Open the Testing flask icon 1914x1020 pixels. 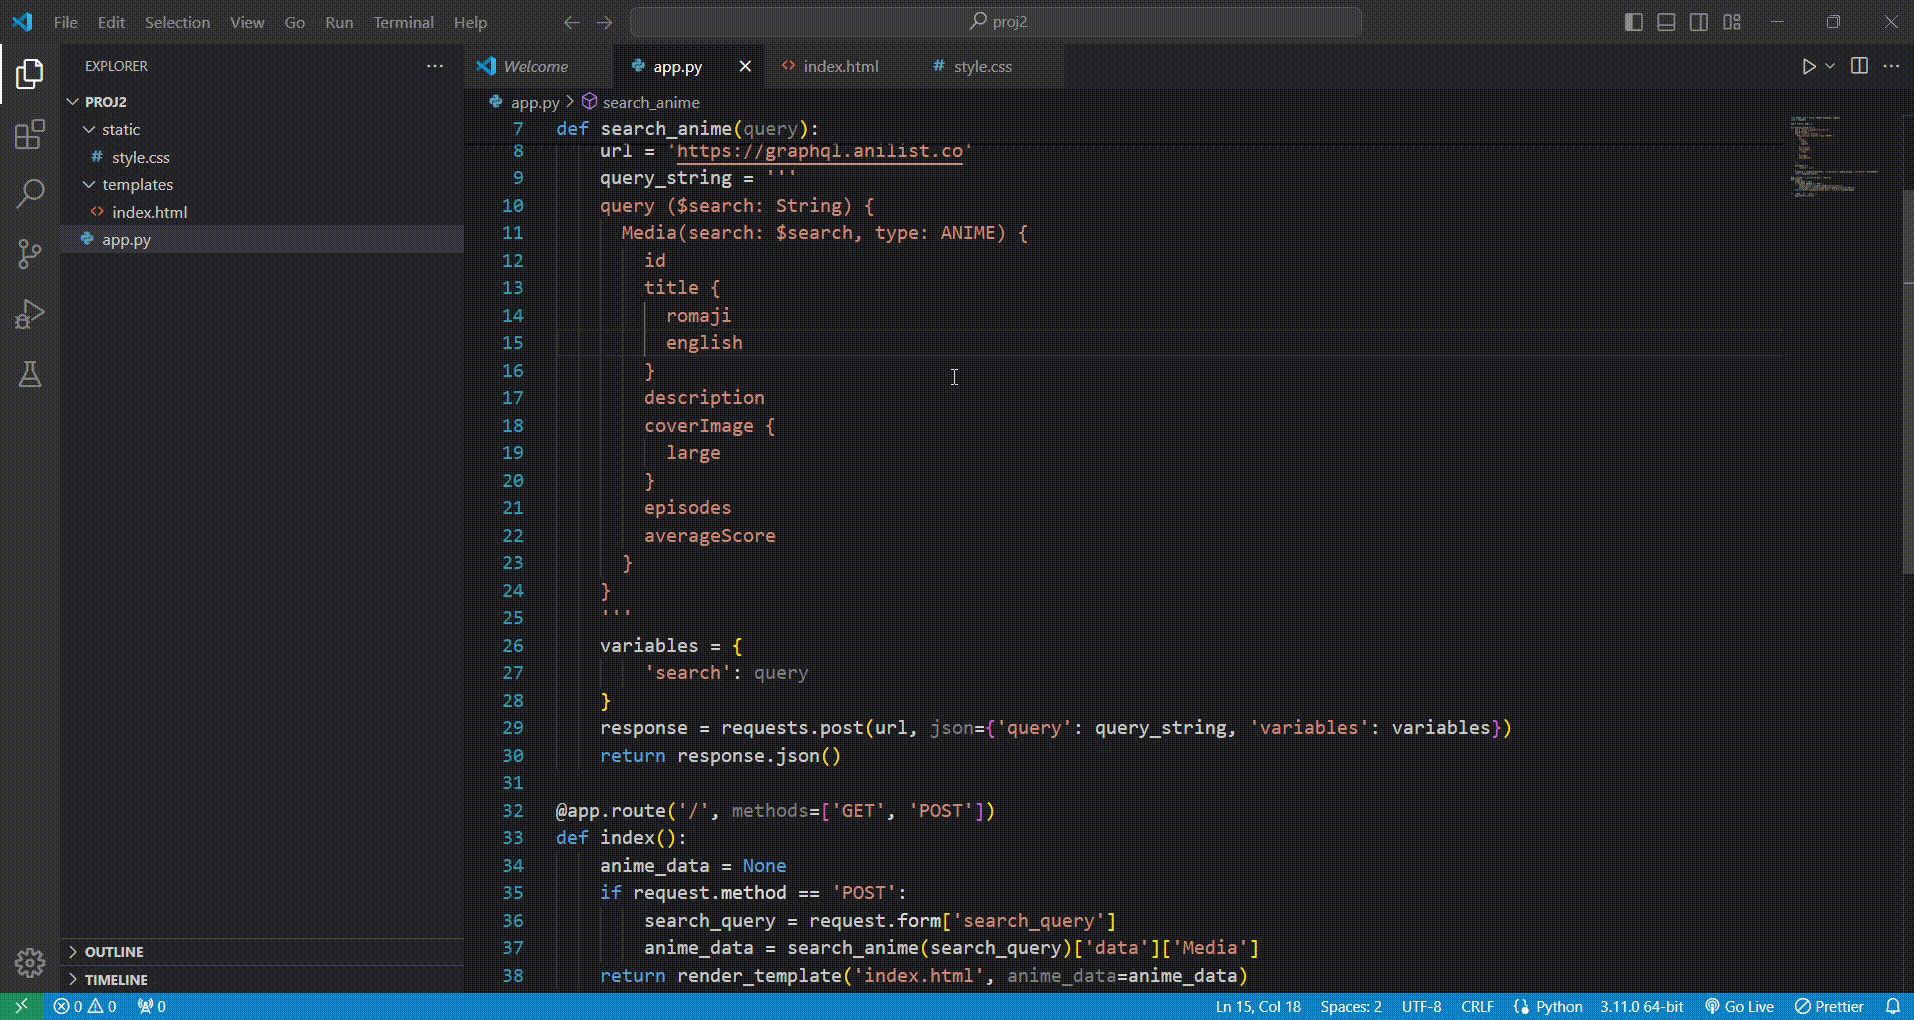click(30, 374)
